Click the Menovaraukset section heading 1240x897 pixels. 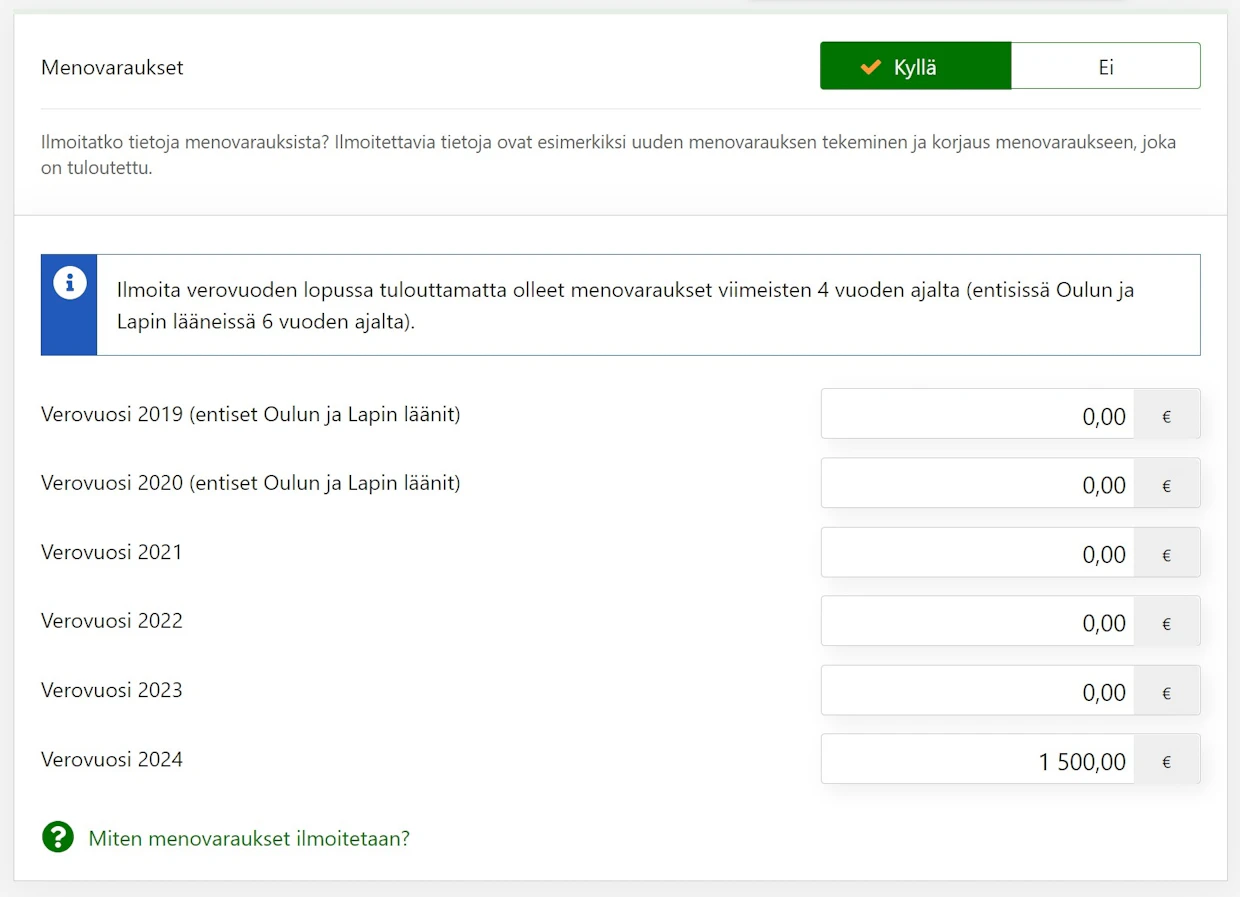(112, 68)
